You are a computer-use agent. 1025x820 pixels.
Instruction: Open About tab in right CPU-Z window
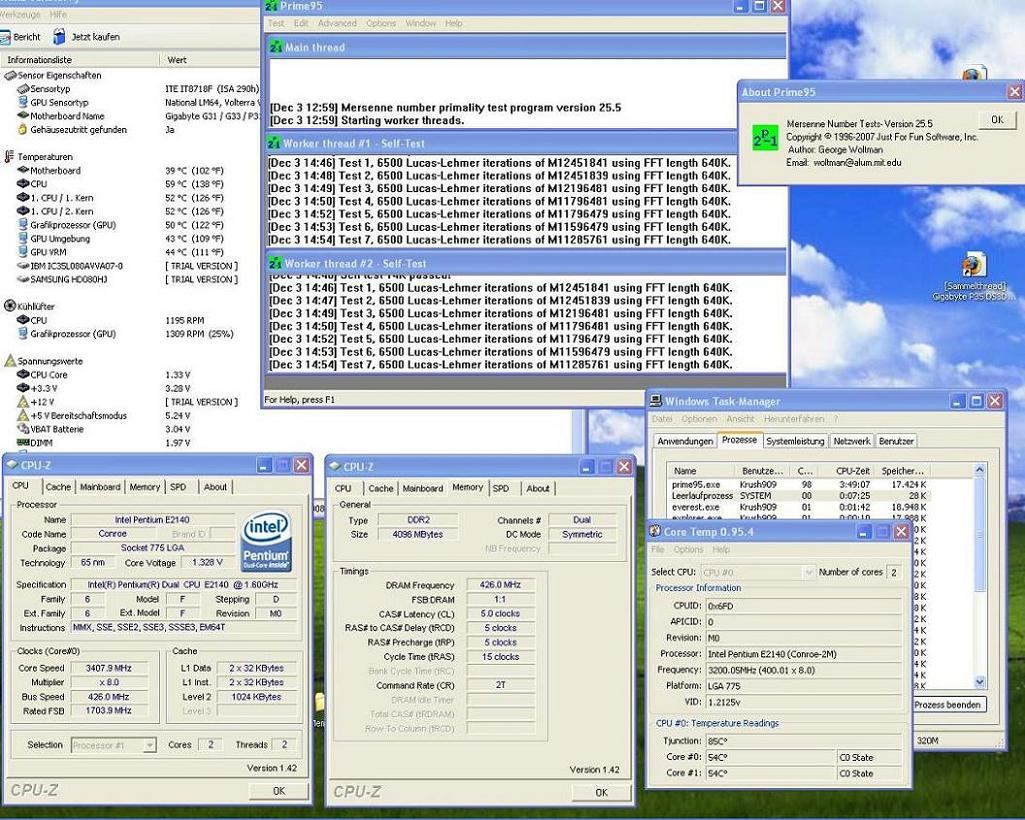[538, 488]
